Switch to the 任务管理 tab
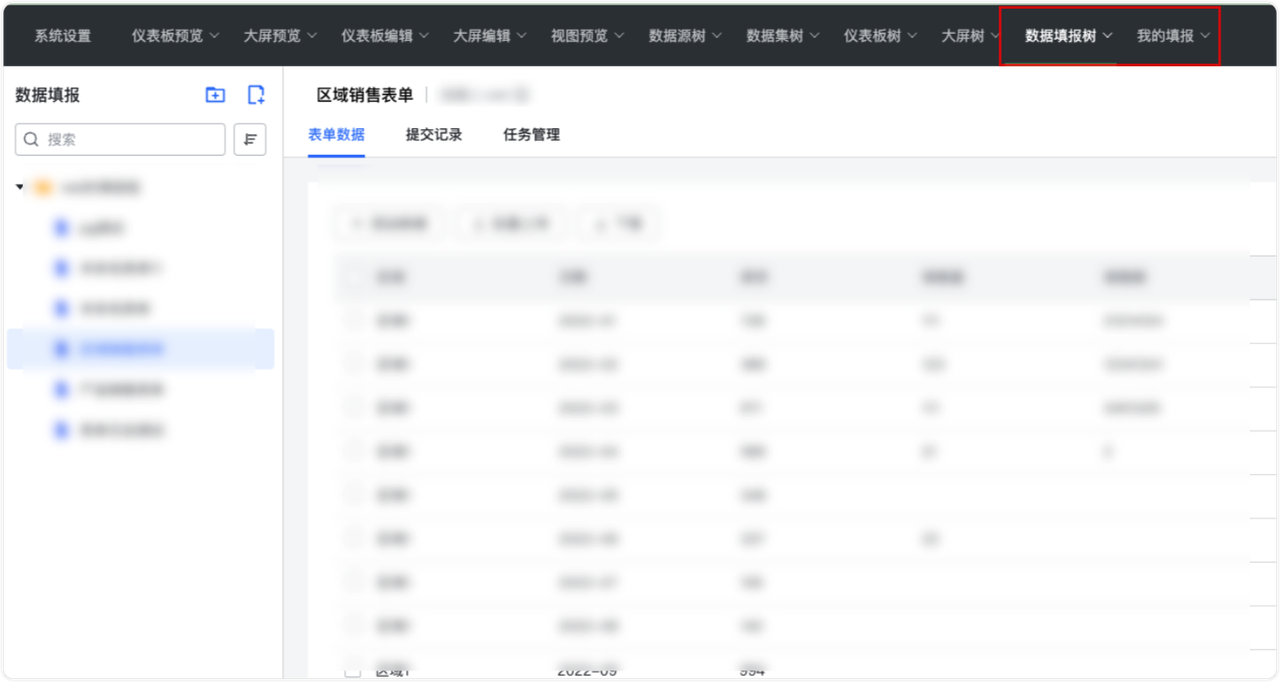 (x=530, y=134)
